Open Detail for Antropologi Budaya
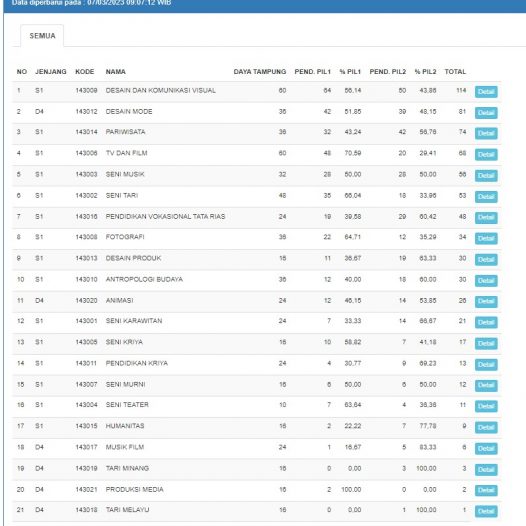 [486, 280]
